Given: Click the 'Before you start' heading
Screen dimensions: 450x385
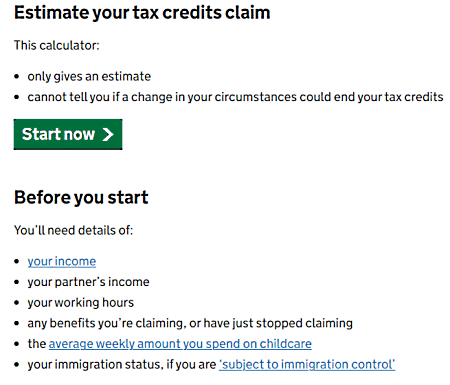Looking at the screenshot, I should [x=81, y=198].
